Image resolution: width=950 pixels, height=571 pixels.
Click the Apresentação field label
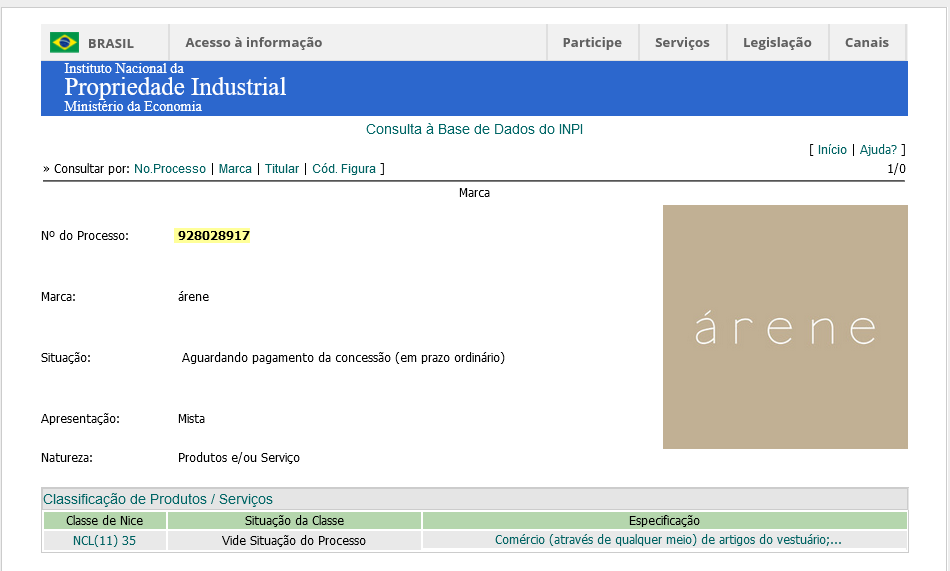coord(80,419)
